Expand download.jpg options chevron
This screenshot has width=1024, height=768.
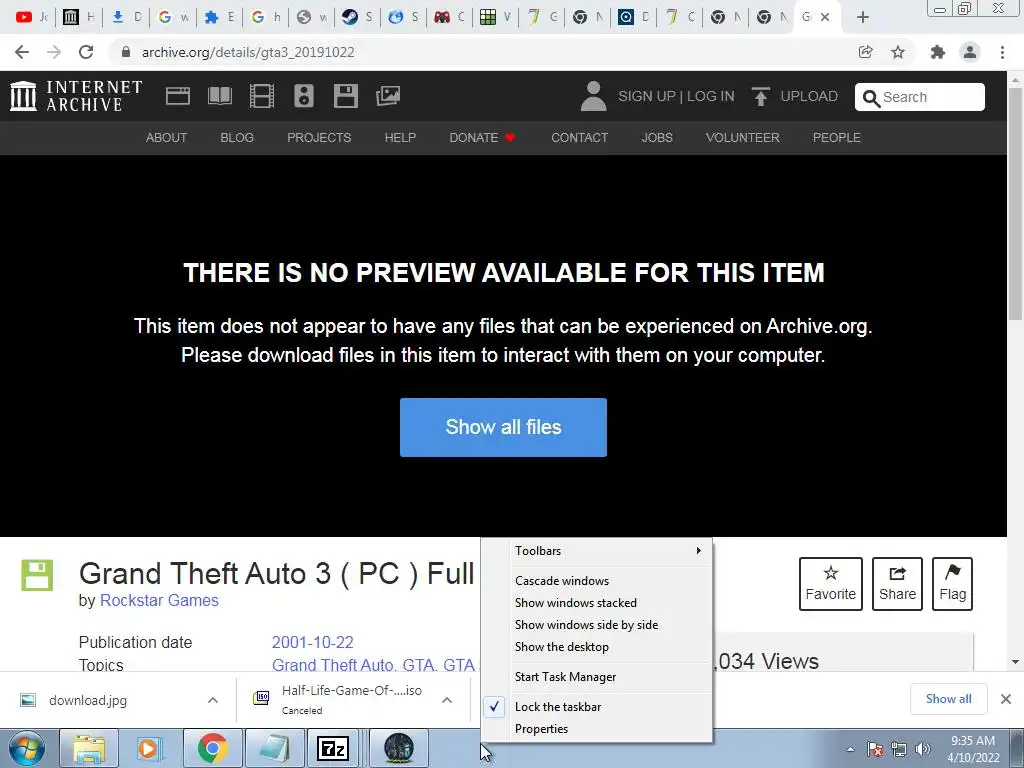[x=213, y=700]
